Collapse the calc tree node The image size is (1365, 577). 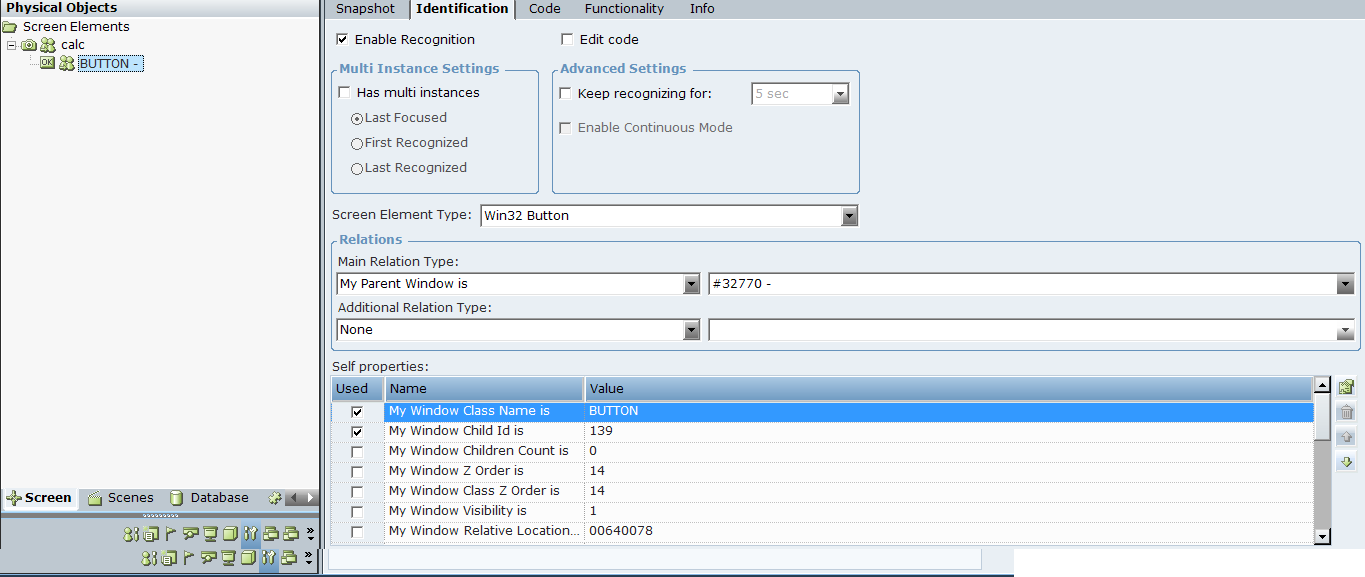click(11, 45)
